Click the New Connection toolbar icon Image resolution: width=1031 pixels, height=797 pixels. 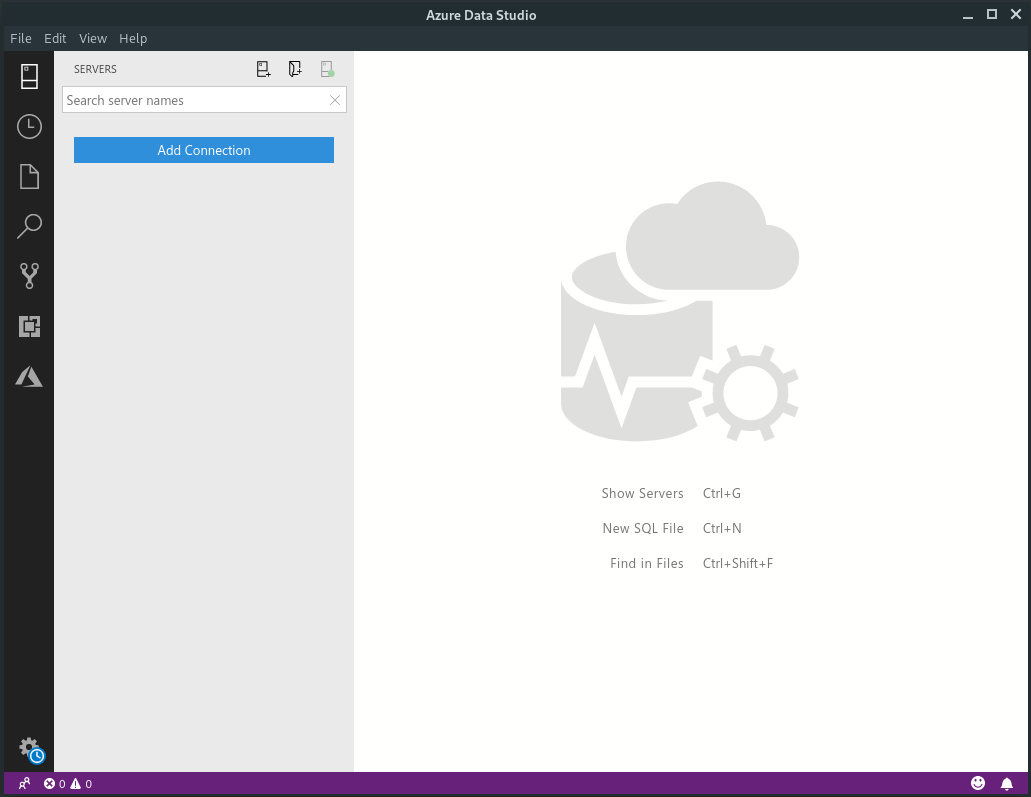pos(264,69)
